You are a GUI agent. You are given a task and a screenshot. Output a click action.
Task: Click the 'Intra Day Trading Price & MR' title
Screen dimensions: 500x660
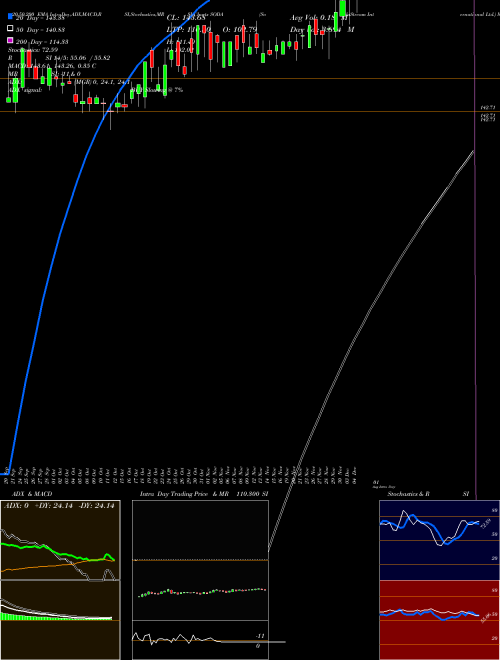click(184, 494)
